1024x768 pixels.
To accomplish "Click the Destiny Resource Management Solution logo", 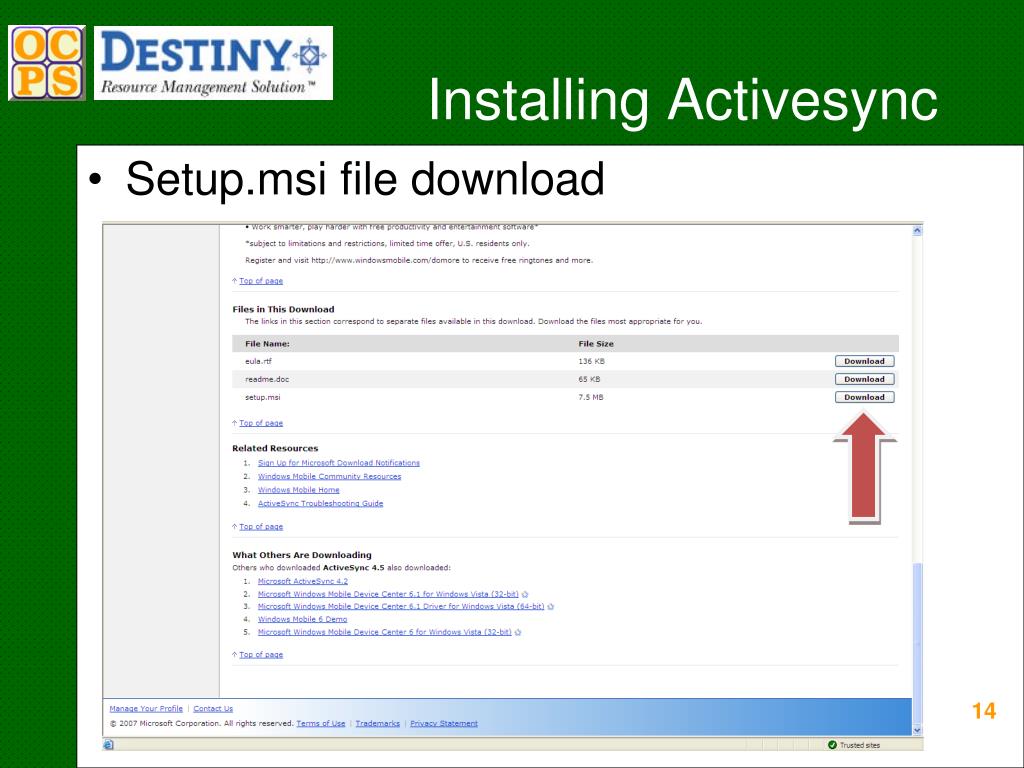I will (x=214, y=63).
